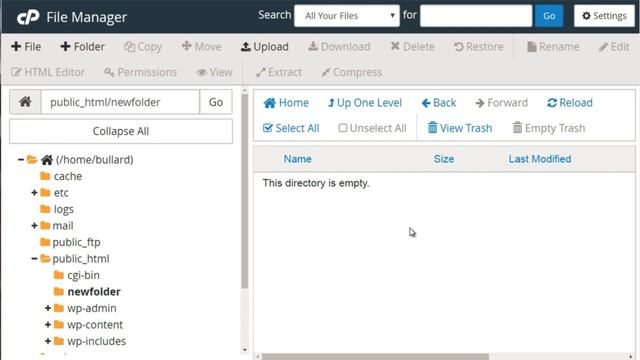The image size is (640, 360).
Task: Open Settings with the gear button
Action: [604, 16]
